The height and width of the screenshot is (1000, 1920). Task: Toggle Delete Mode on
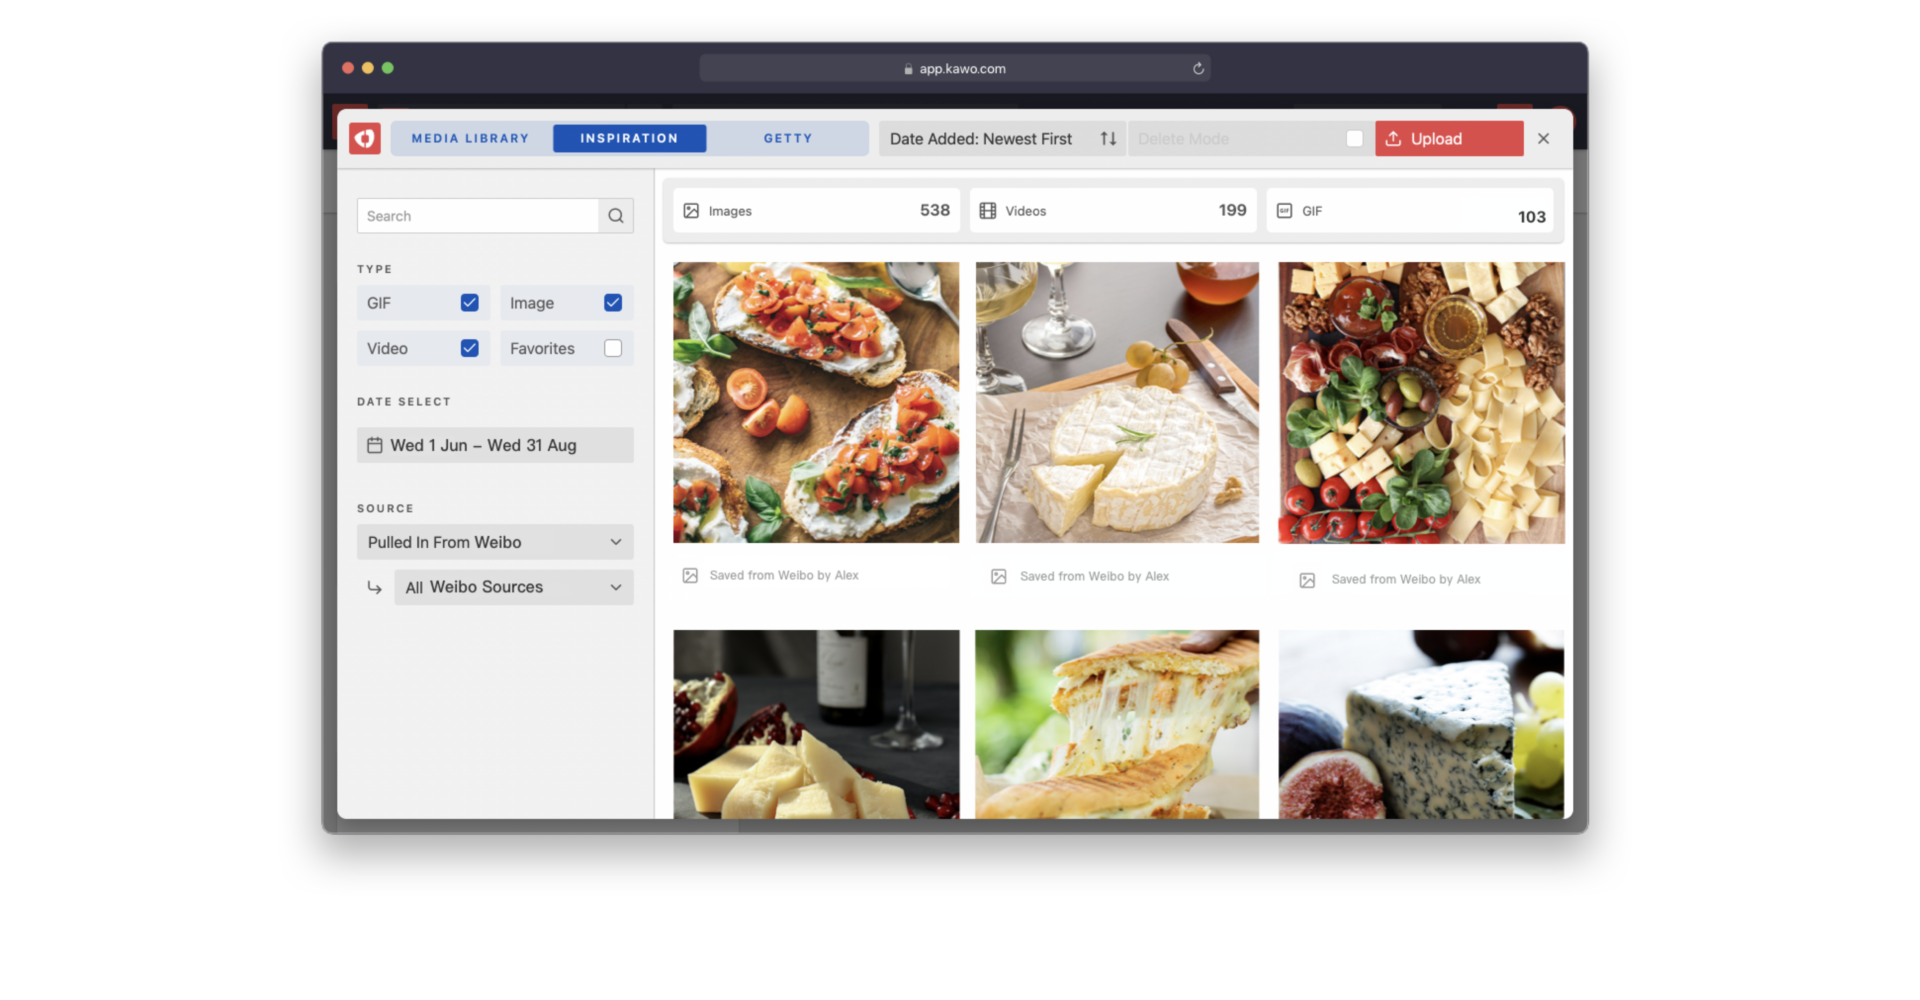coord(1355,139)
